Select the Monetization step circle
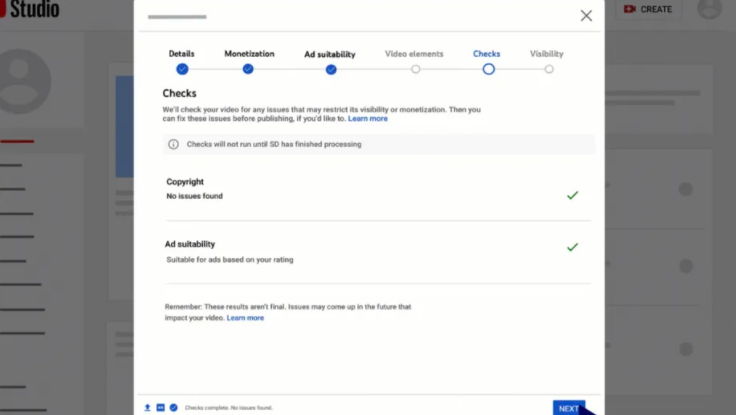Screen dimensions: 736x415 click(248, 69)
